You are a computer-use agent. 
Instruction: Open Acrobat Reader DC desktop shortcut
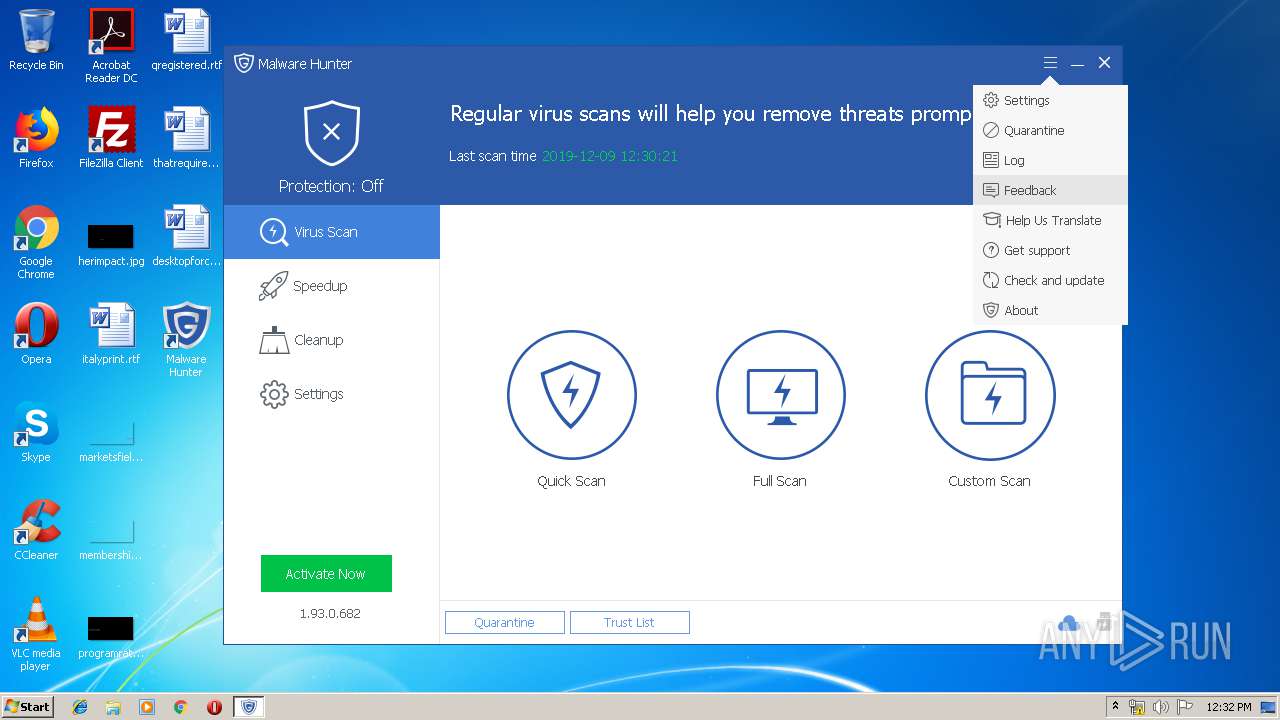111,46
